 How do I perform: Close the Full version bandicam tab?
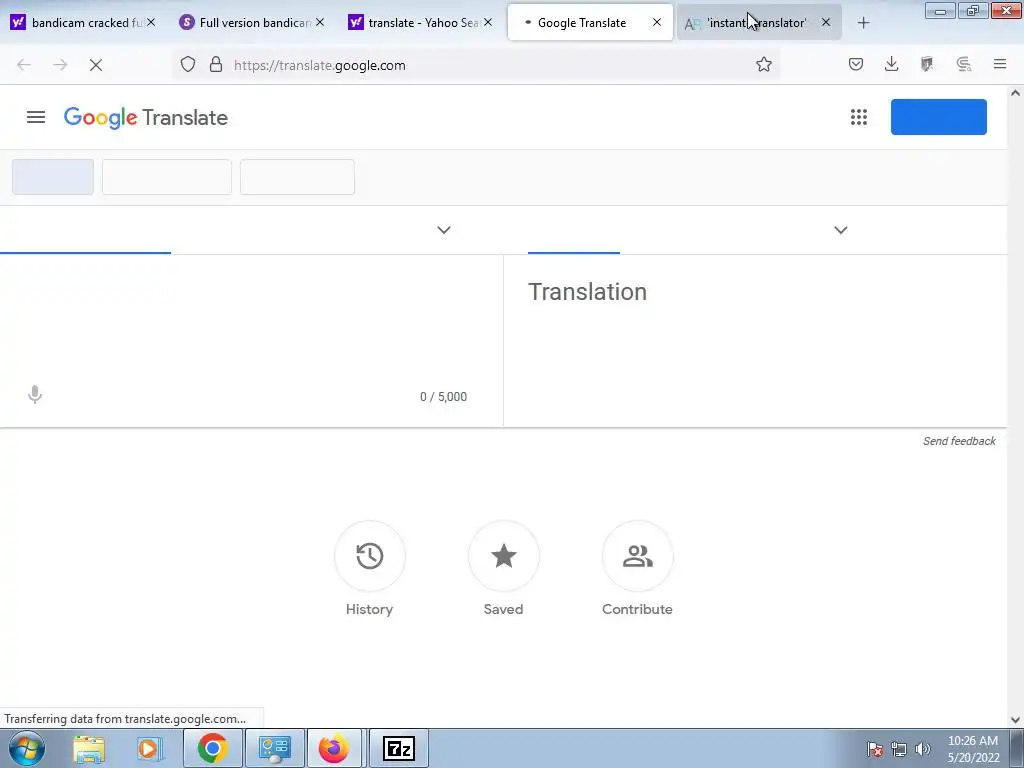coord(320,22)
